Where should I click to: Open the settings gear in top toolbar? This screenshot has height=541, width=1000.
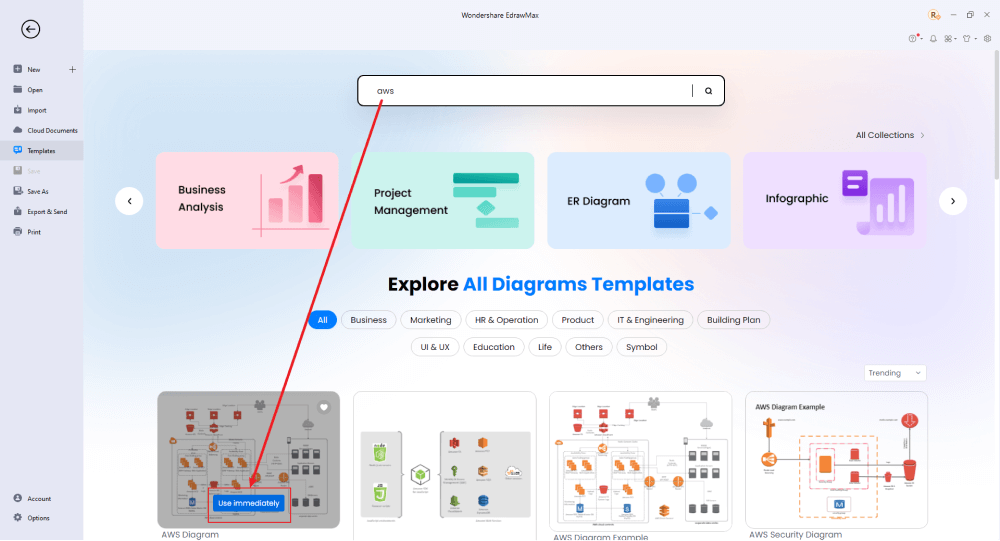click(987, 39)
